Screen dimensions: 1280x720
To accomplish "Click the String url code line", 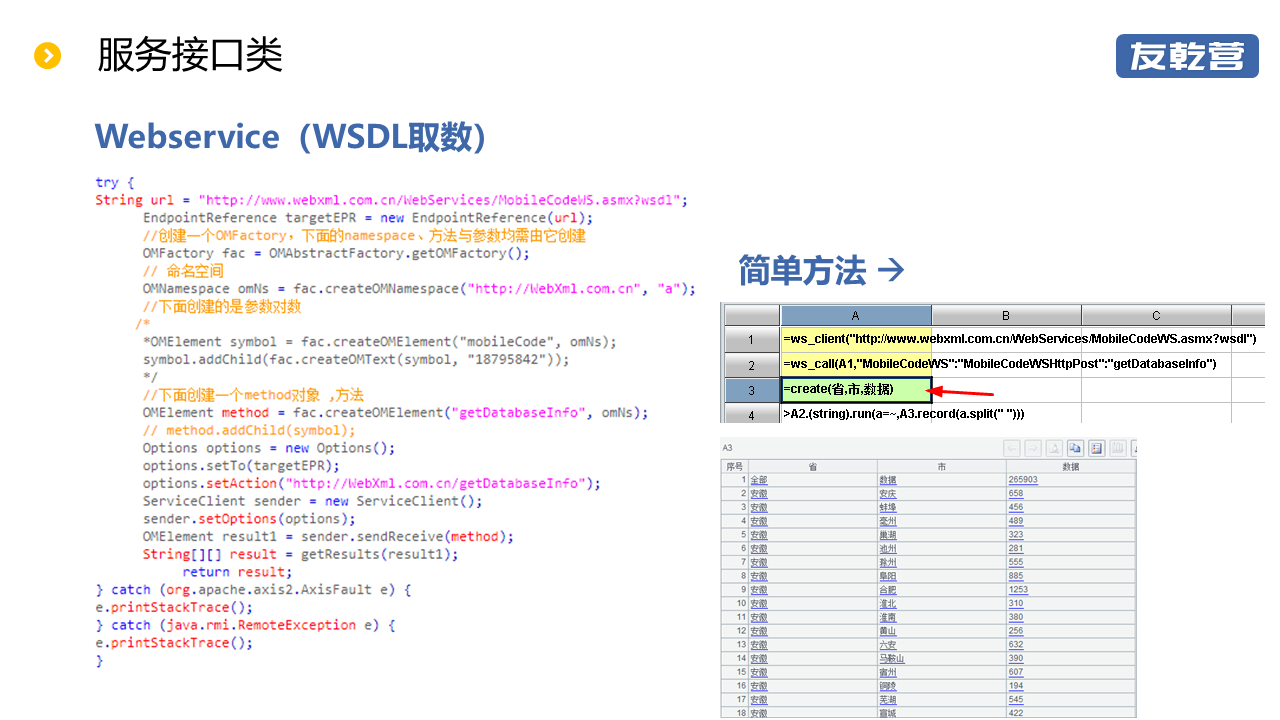I will 392,200.
